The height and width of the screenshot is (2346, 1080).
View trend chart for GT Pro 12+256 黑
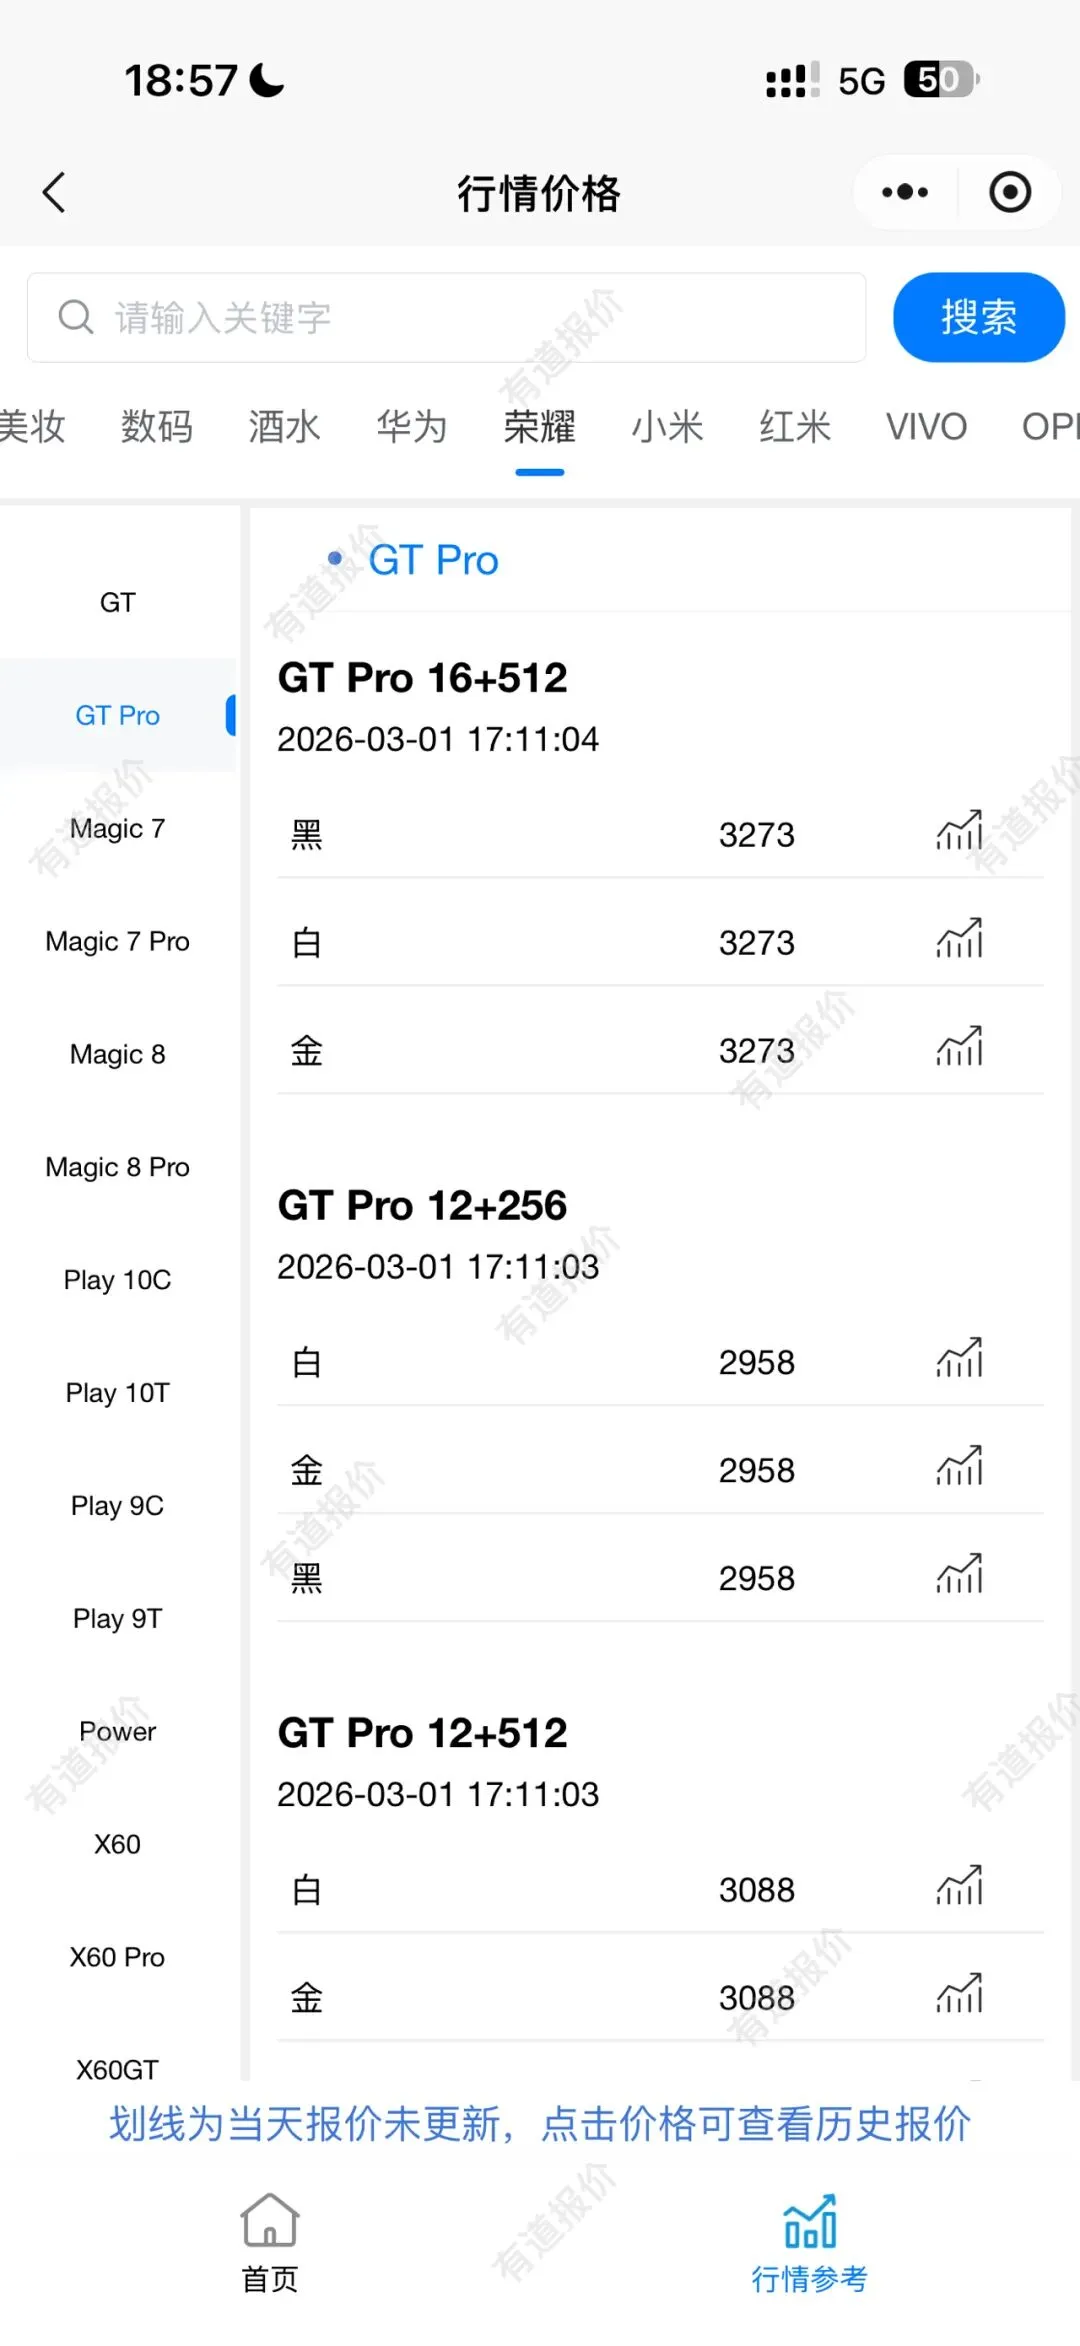point(960,1576)
